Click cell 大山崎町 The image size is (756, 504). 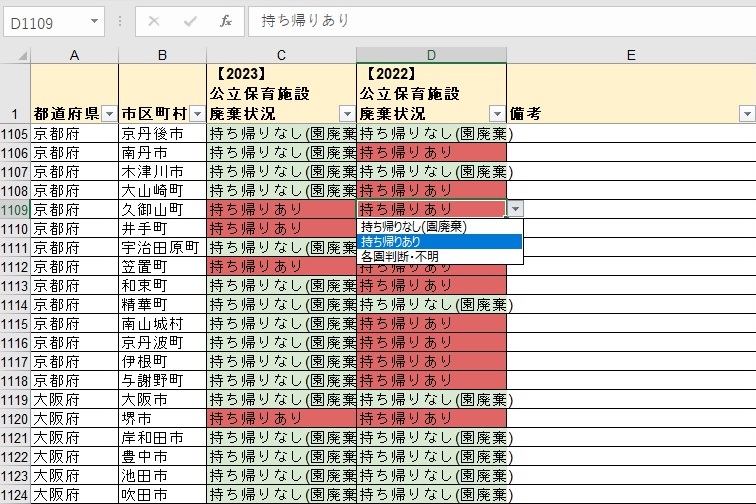click(162, 191)
